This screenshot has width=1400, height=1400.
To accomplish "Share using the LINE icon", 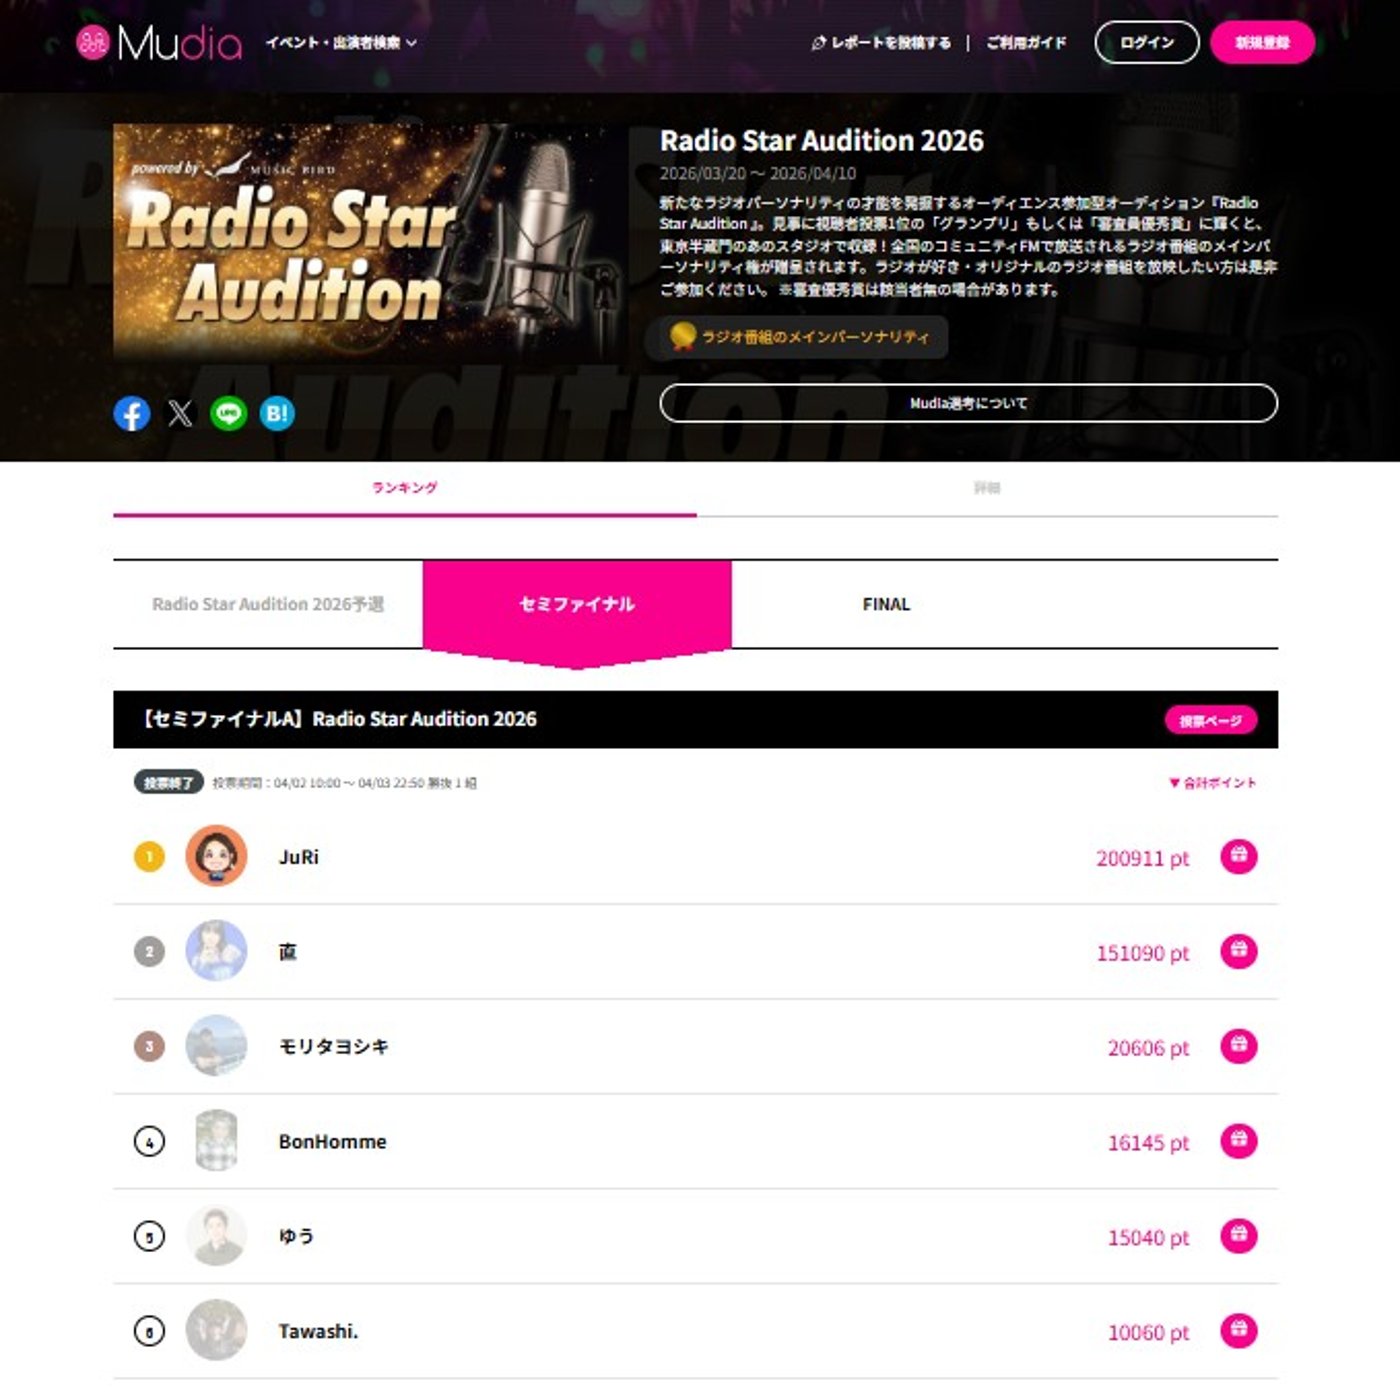I will [x=228, y=413].
